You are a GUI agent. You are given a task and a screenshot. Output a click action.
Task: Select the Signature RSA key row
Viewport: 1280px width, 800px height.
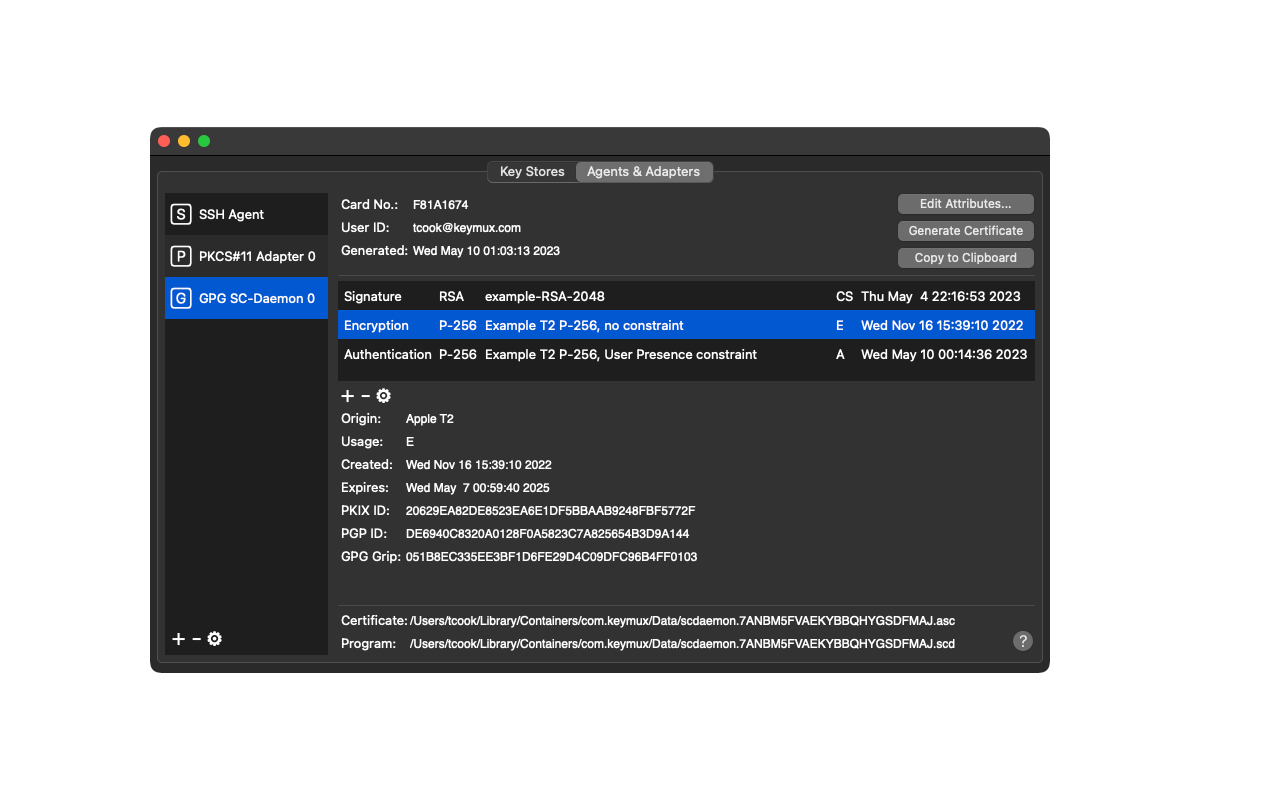click(600, 296)
